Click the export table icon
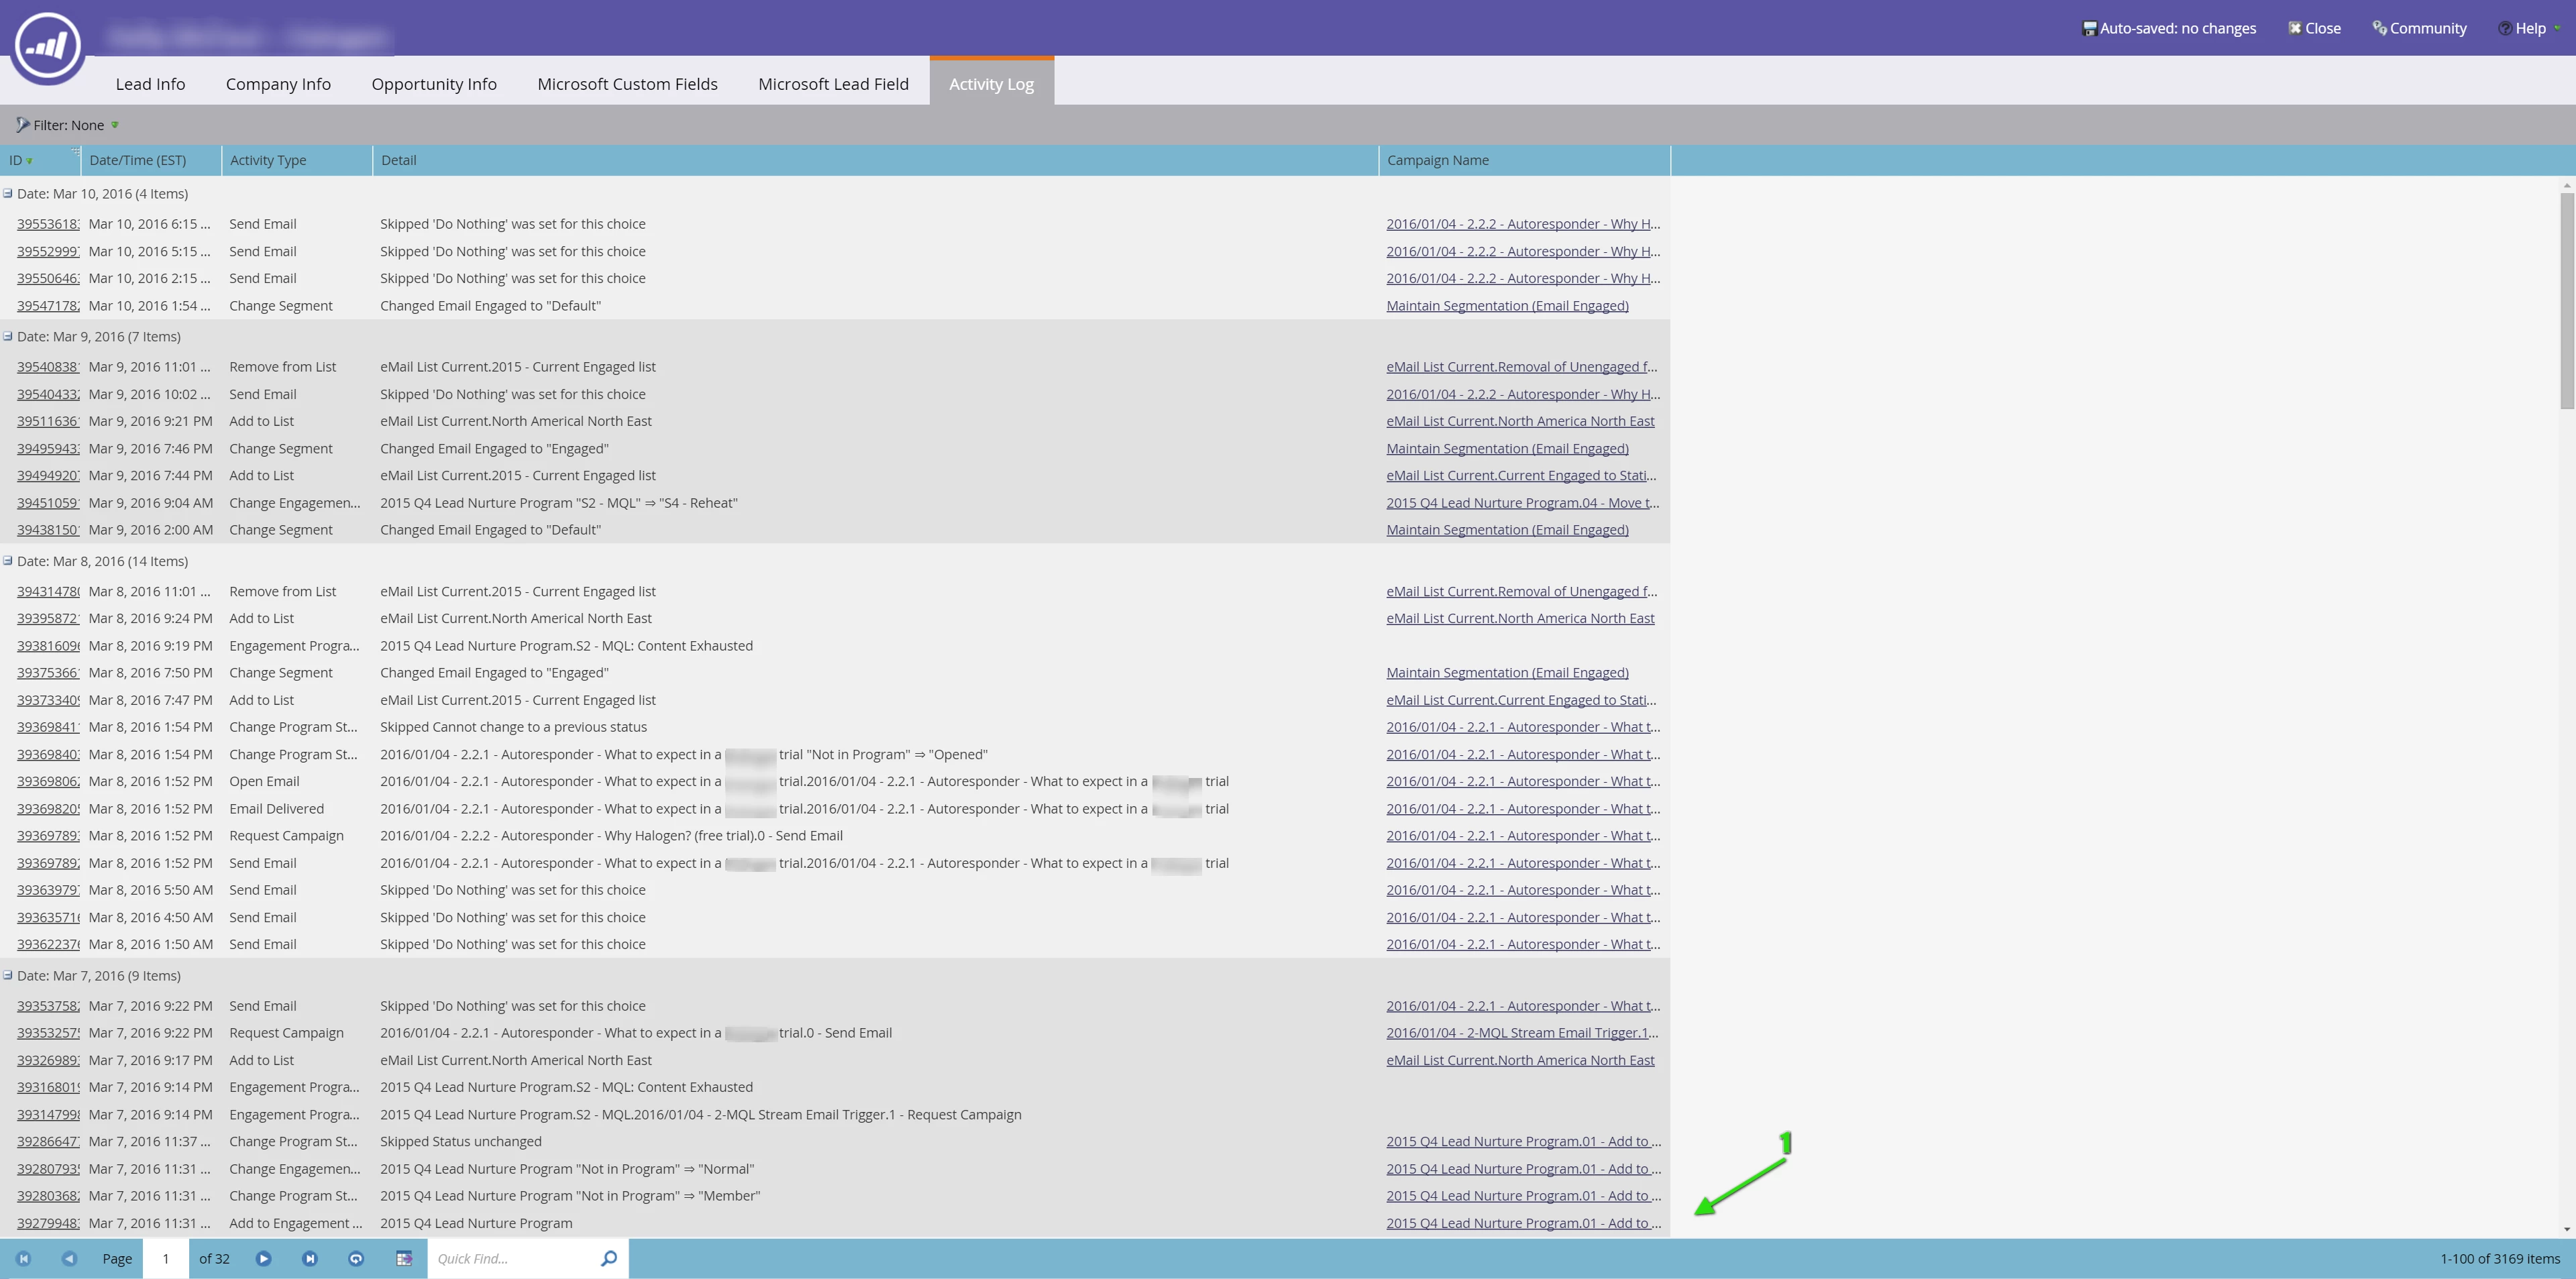2576x1279 pixels. [x=404, y=1258]
